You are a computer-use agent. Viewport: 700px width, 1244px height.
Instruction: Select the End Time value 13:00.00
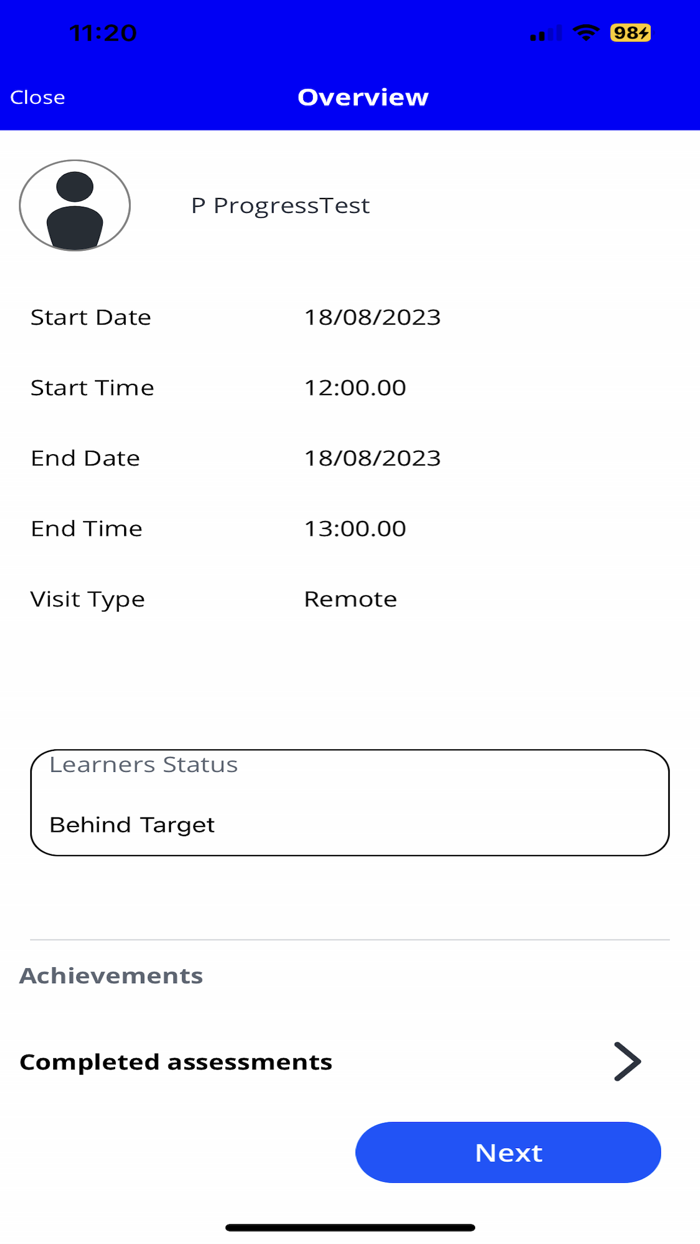[356, 529]
